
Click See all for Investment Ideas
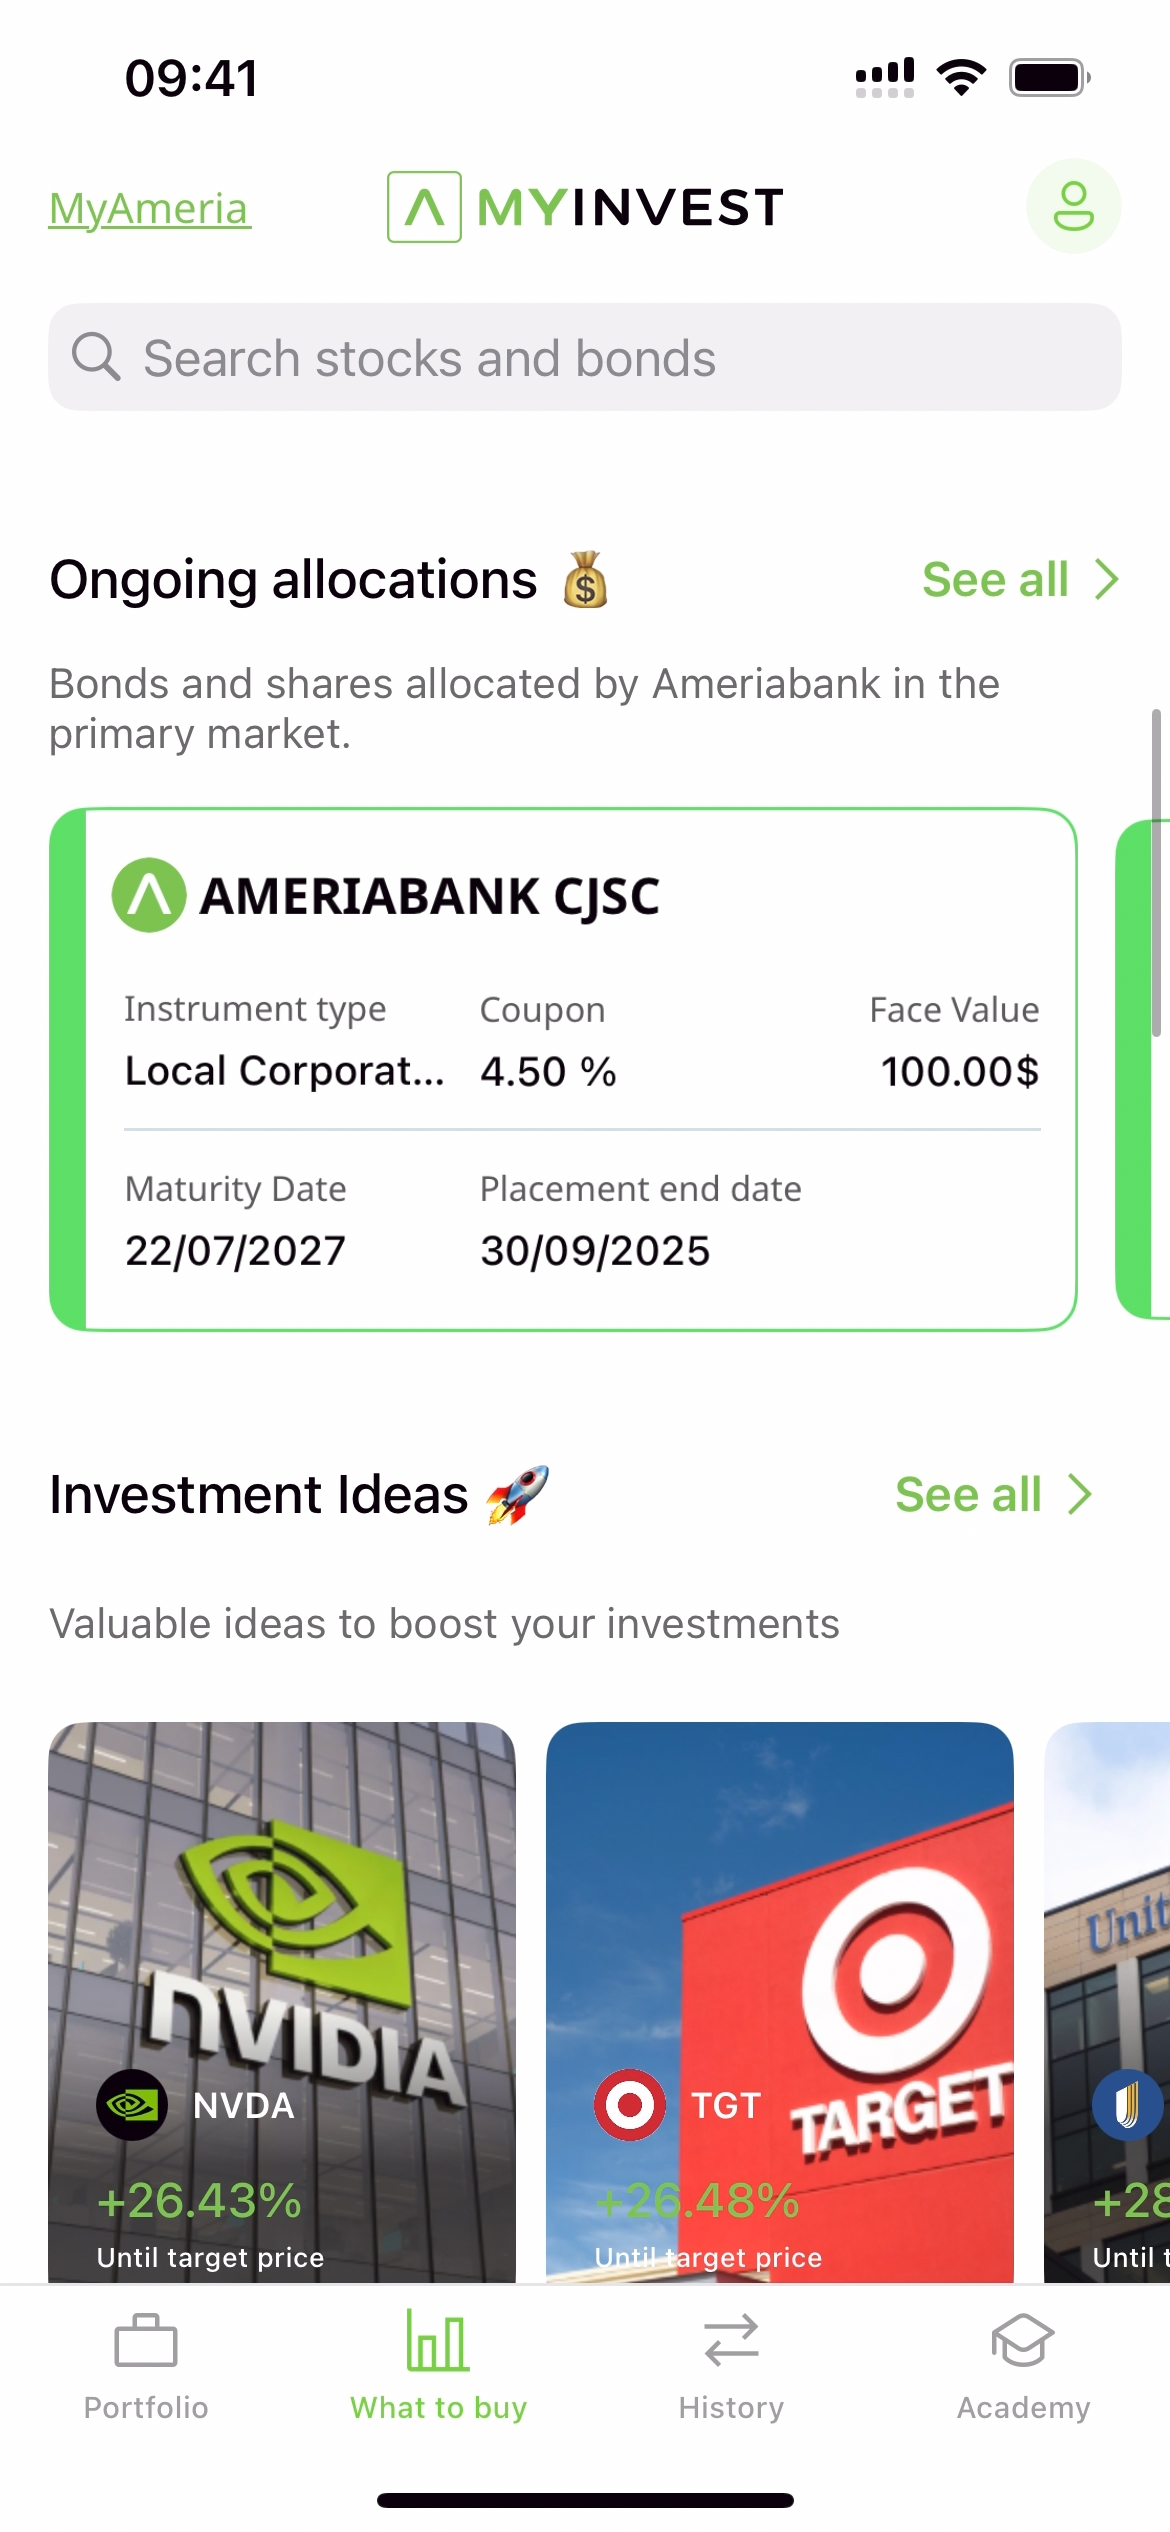[968, 1494]
